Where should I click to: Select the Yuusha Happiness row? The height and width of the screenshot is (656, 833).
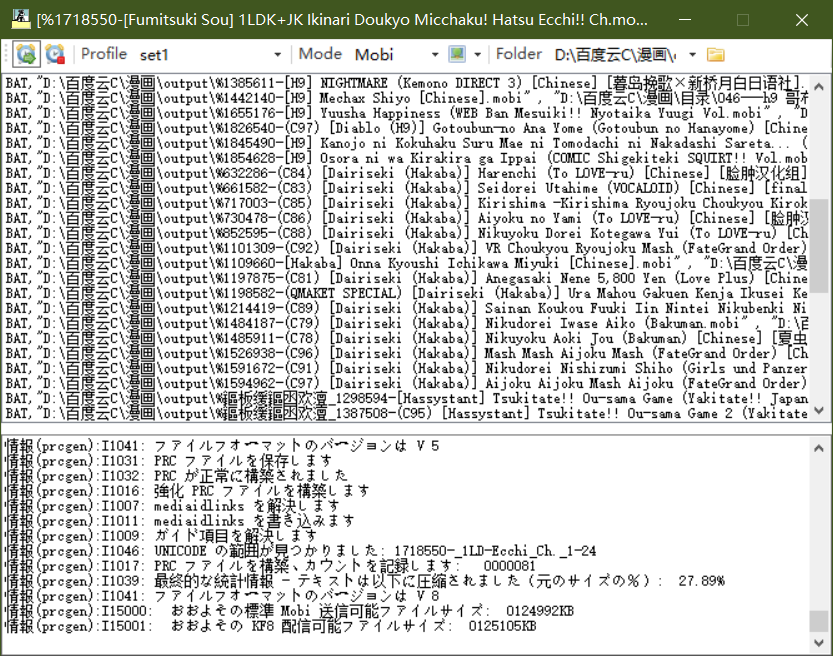click(406, 113)
